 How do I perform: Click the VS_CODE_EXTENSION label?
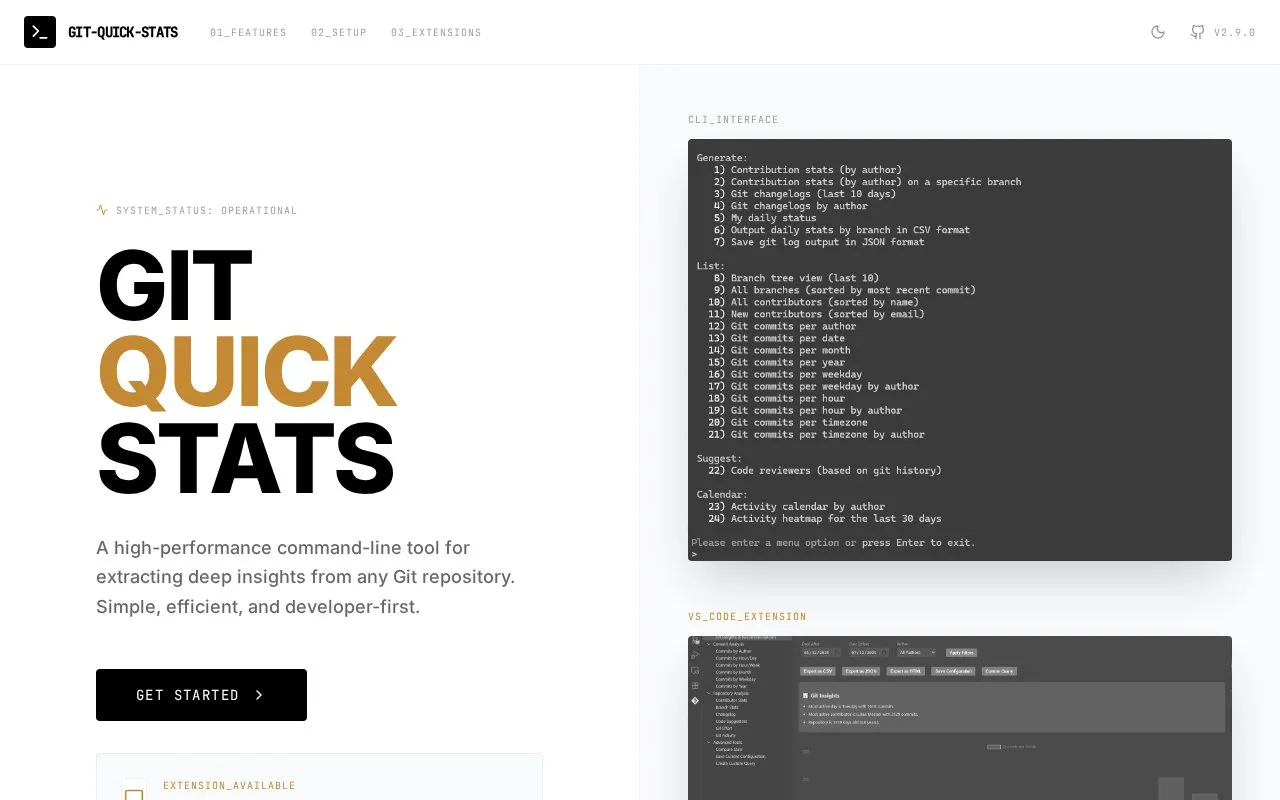click(x=747, y=617)
